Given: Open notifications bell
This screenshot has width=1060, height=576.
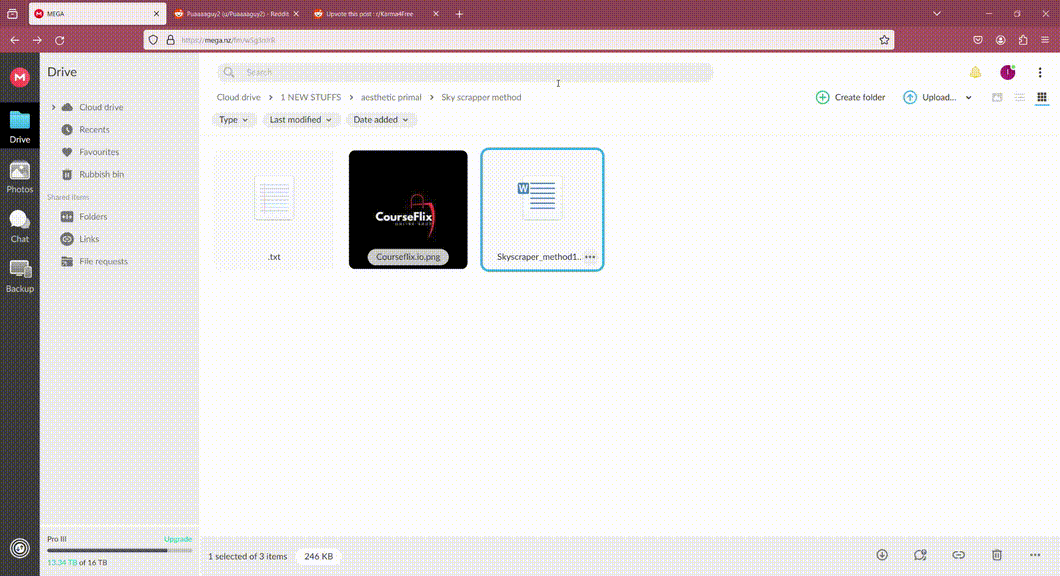Looking at the screenshot, I should tap(975, 72).
